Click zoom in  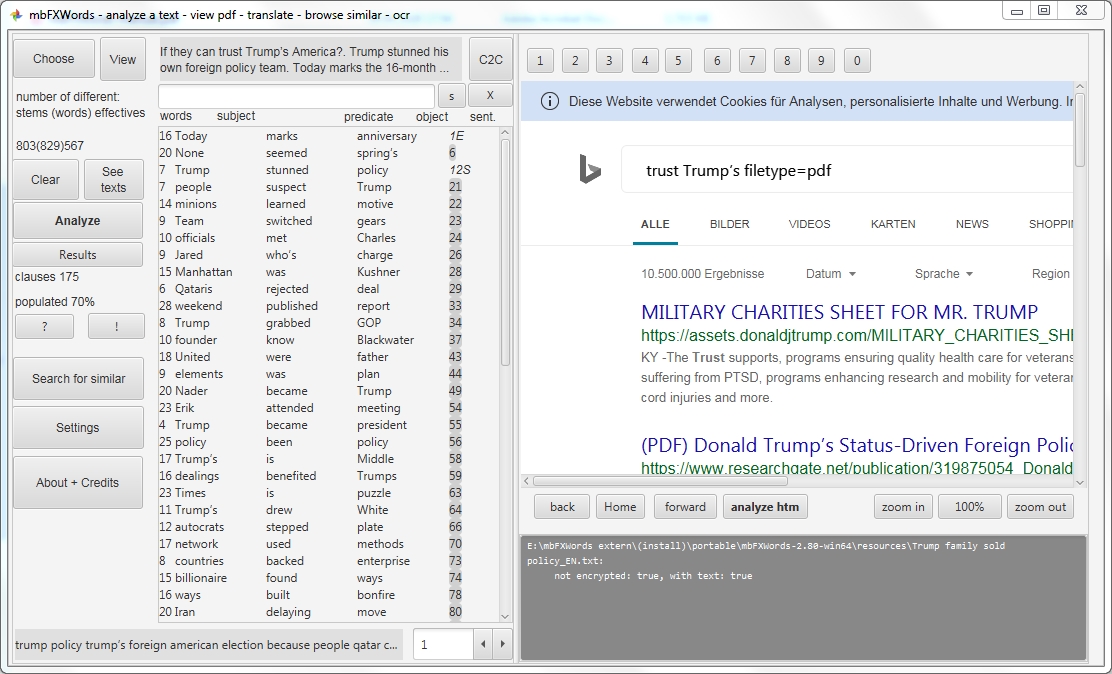[x=903, y=507]
